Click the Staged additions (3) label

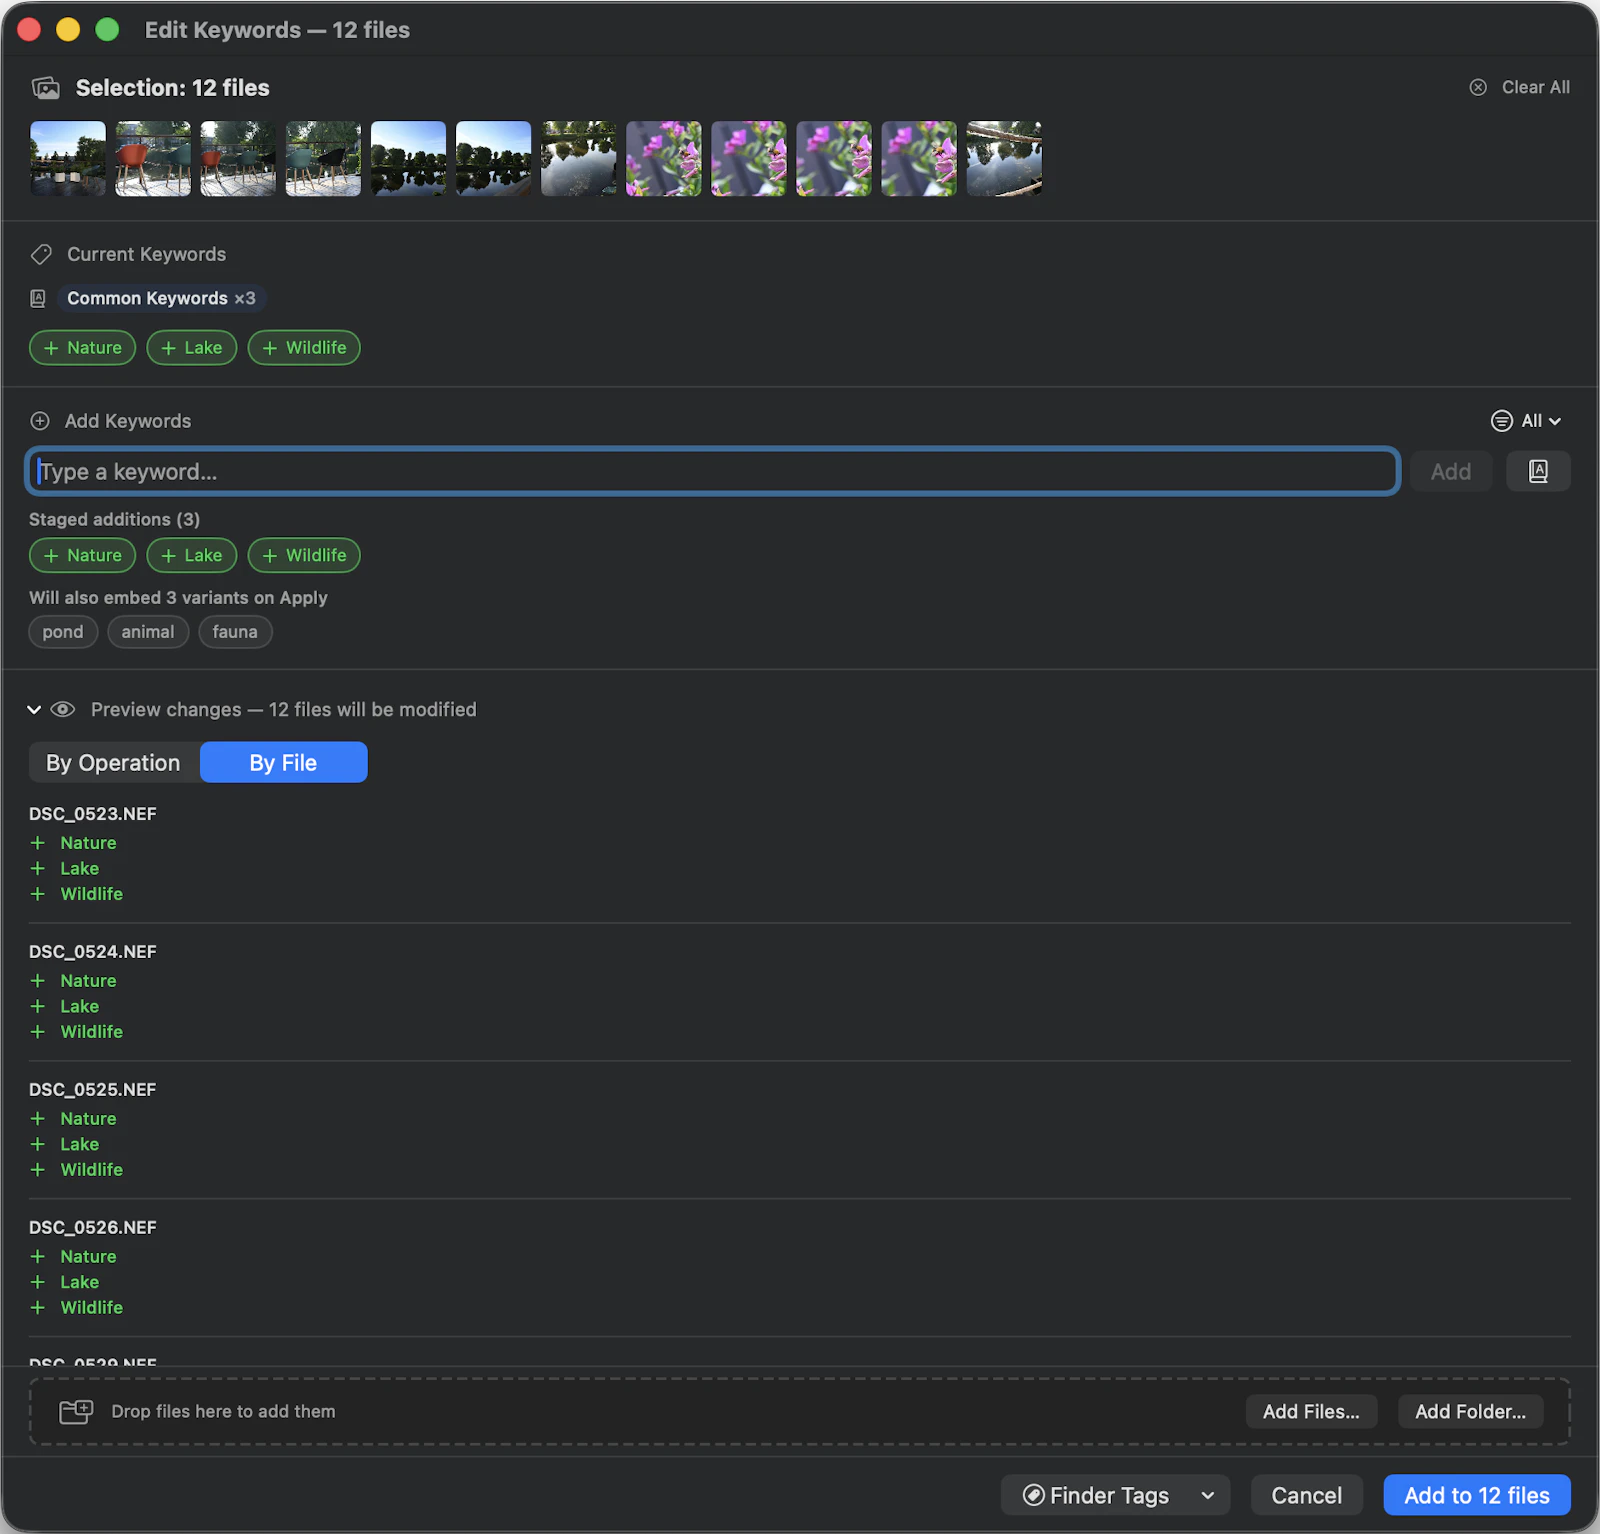click(x=114, y=519)
